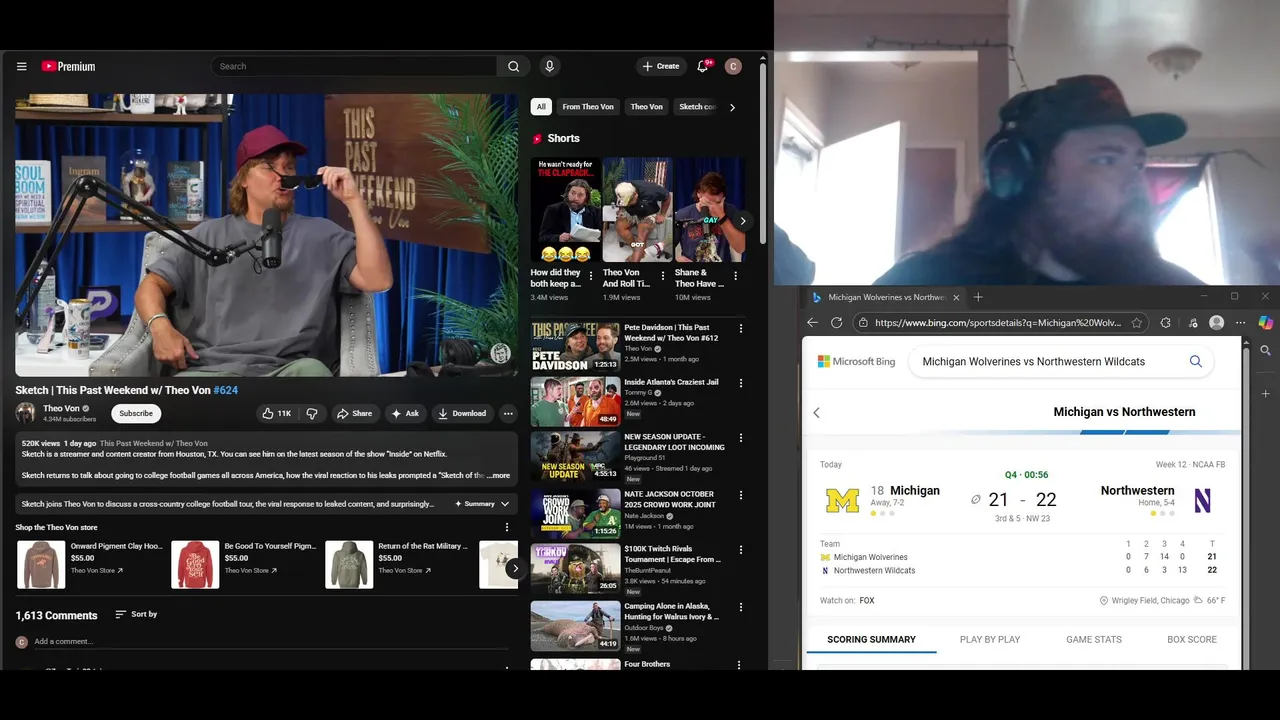Start voice search with the microphone icon
Screen dimensions: 1280x720
549,66
